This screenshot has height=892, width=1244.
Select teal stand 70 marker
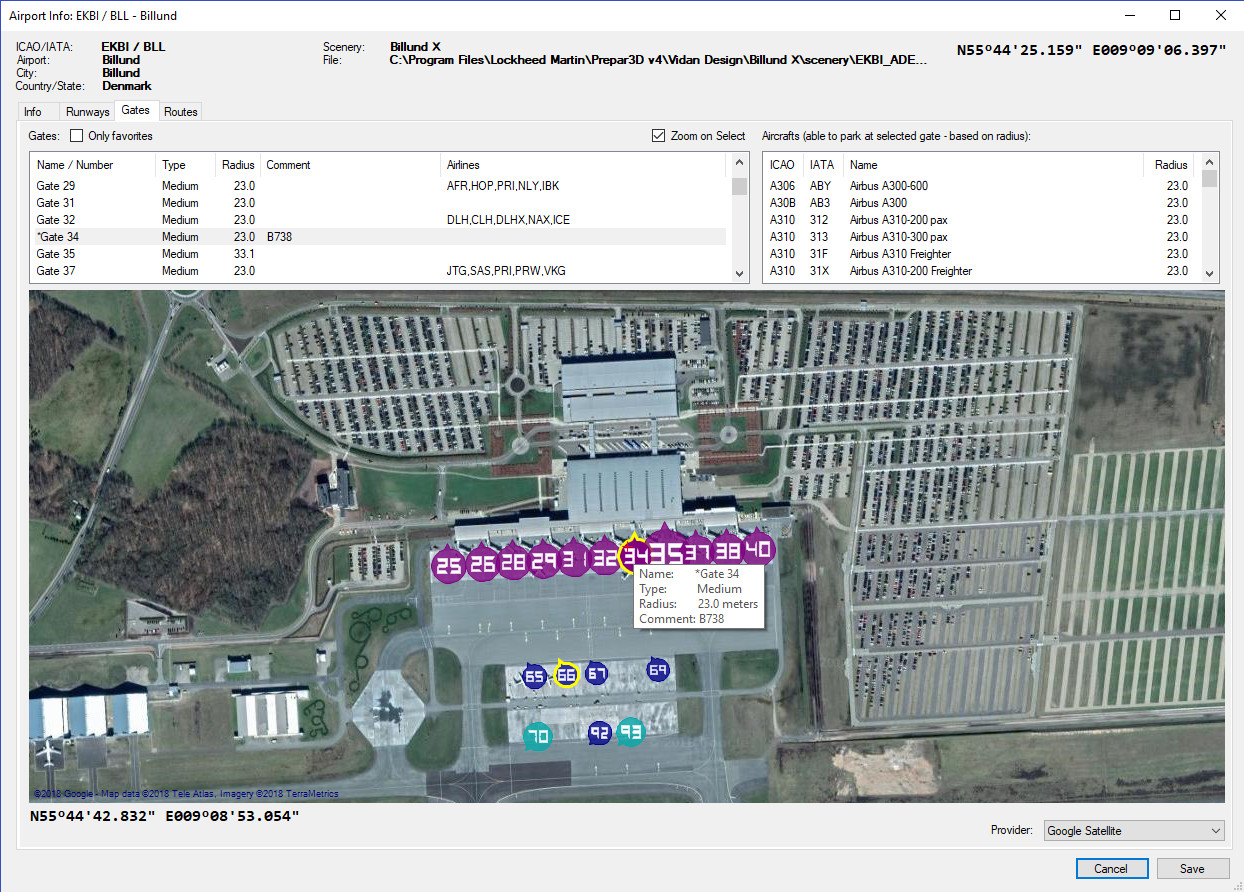point(538,737)
